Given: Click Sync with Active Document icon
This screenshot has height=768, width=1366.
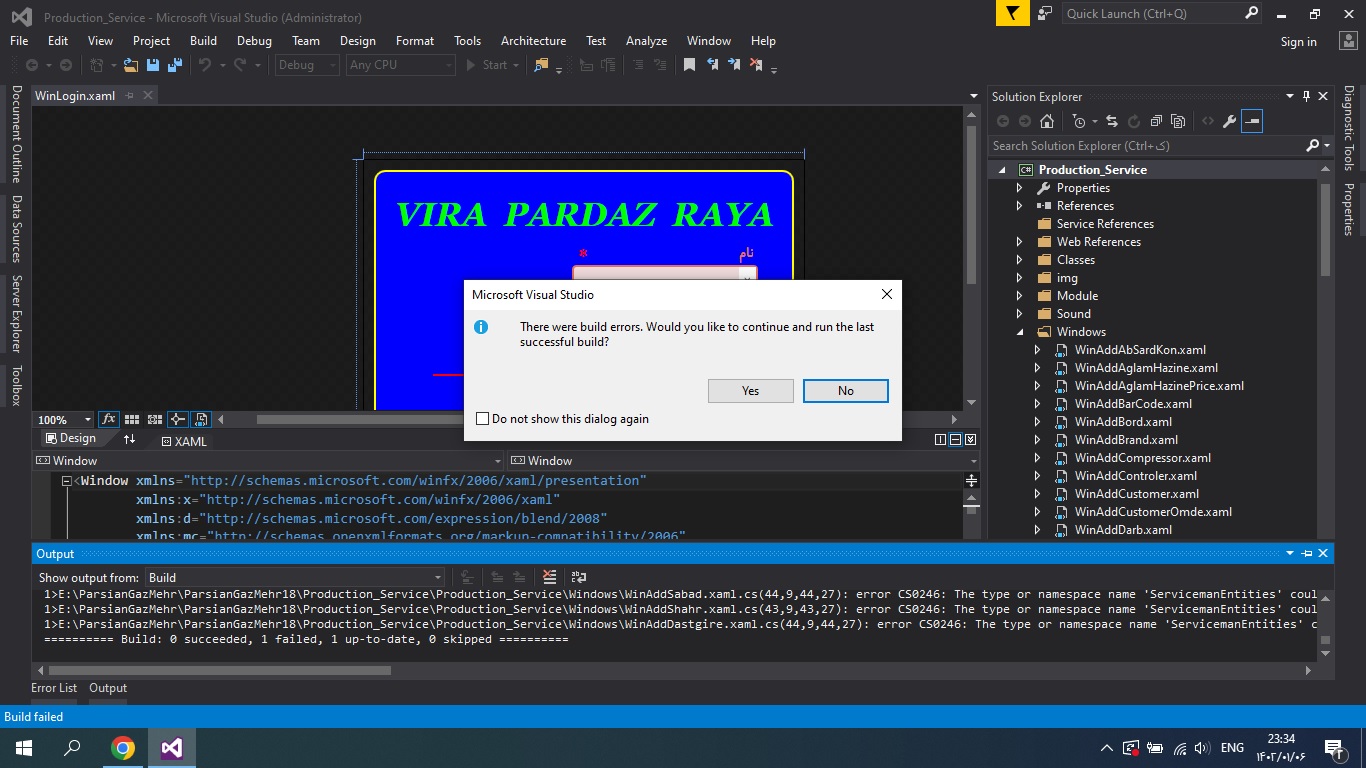Looking at the screenshot, I should click(x=1111, y=121).
